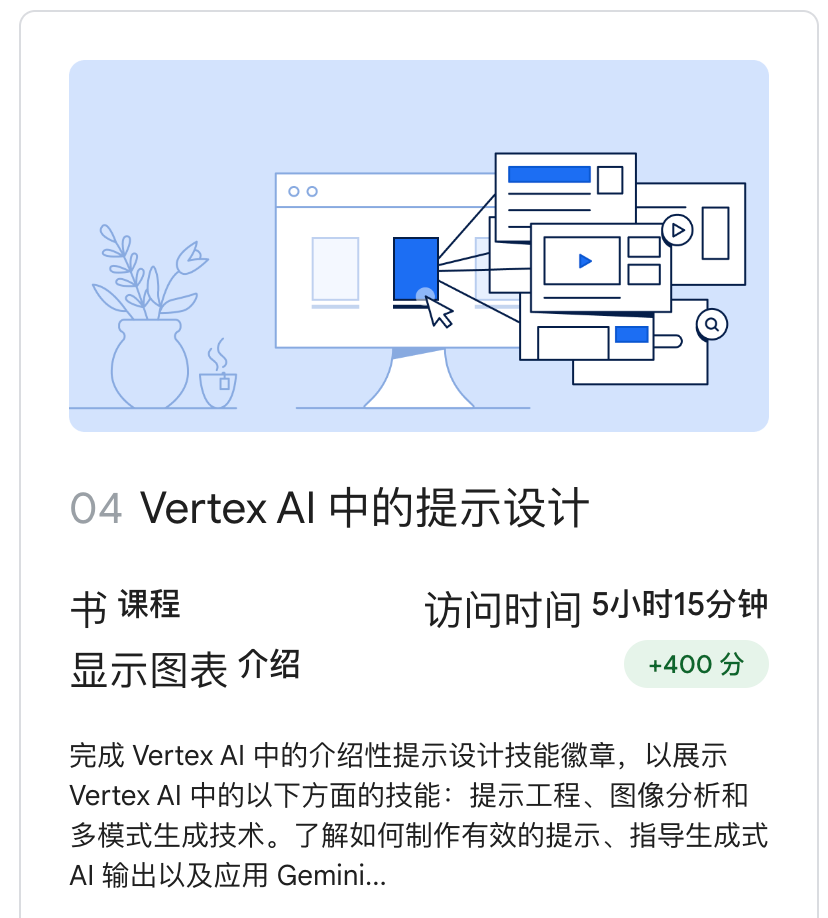Image resolution: width=828 pixels, height=918 pixels.
Task: Click the 书 book icon glyph
Action: tap(89, 609)
